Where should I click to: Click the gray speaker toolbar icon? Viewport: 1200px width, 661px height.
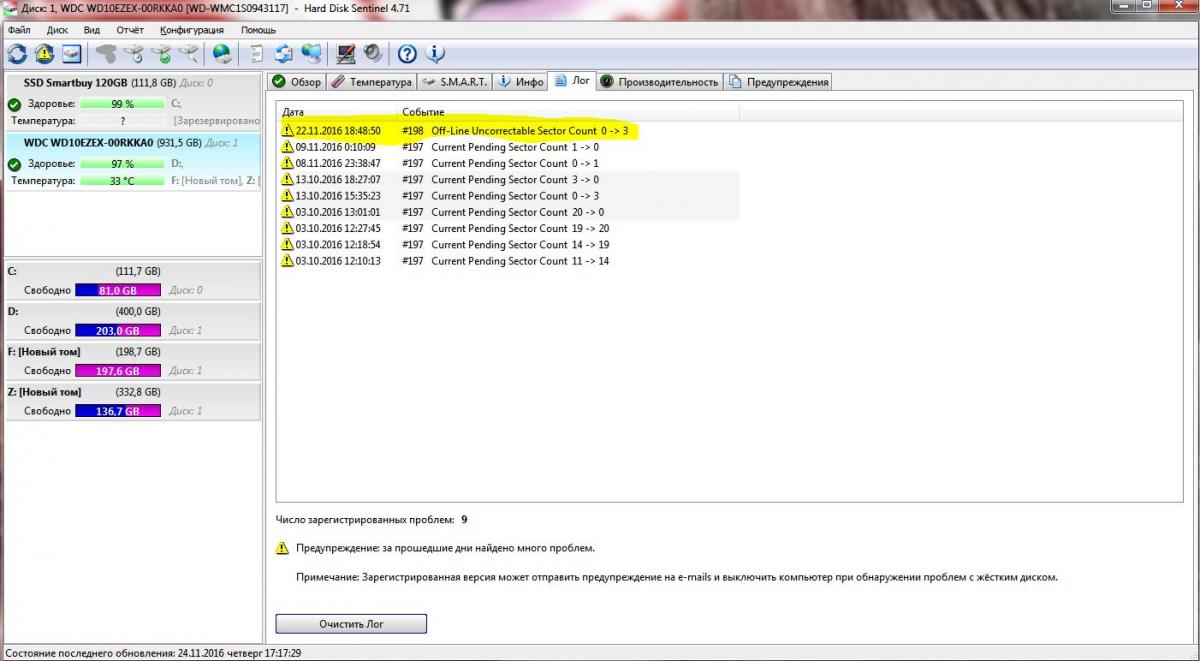click(x=373, y=53)
